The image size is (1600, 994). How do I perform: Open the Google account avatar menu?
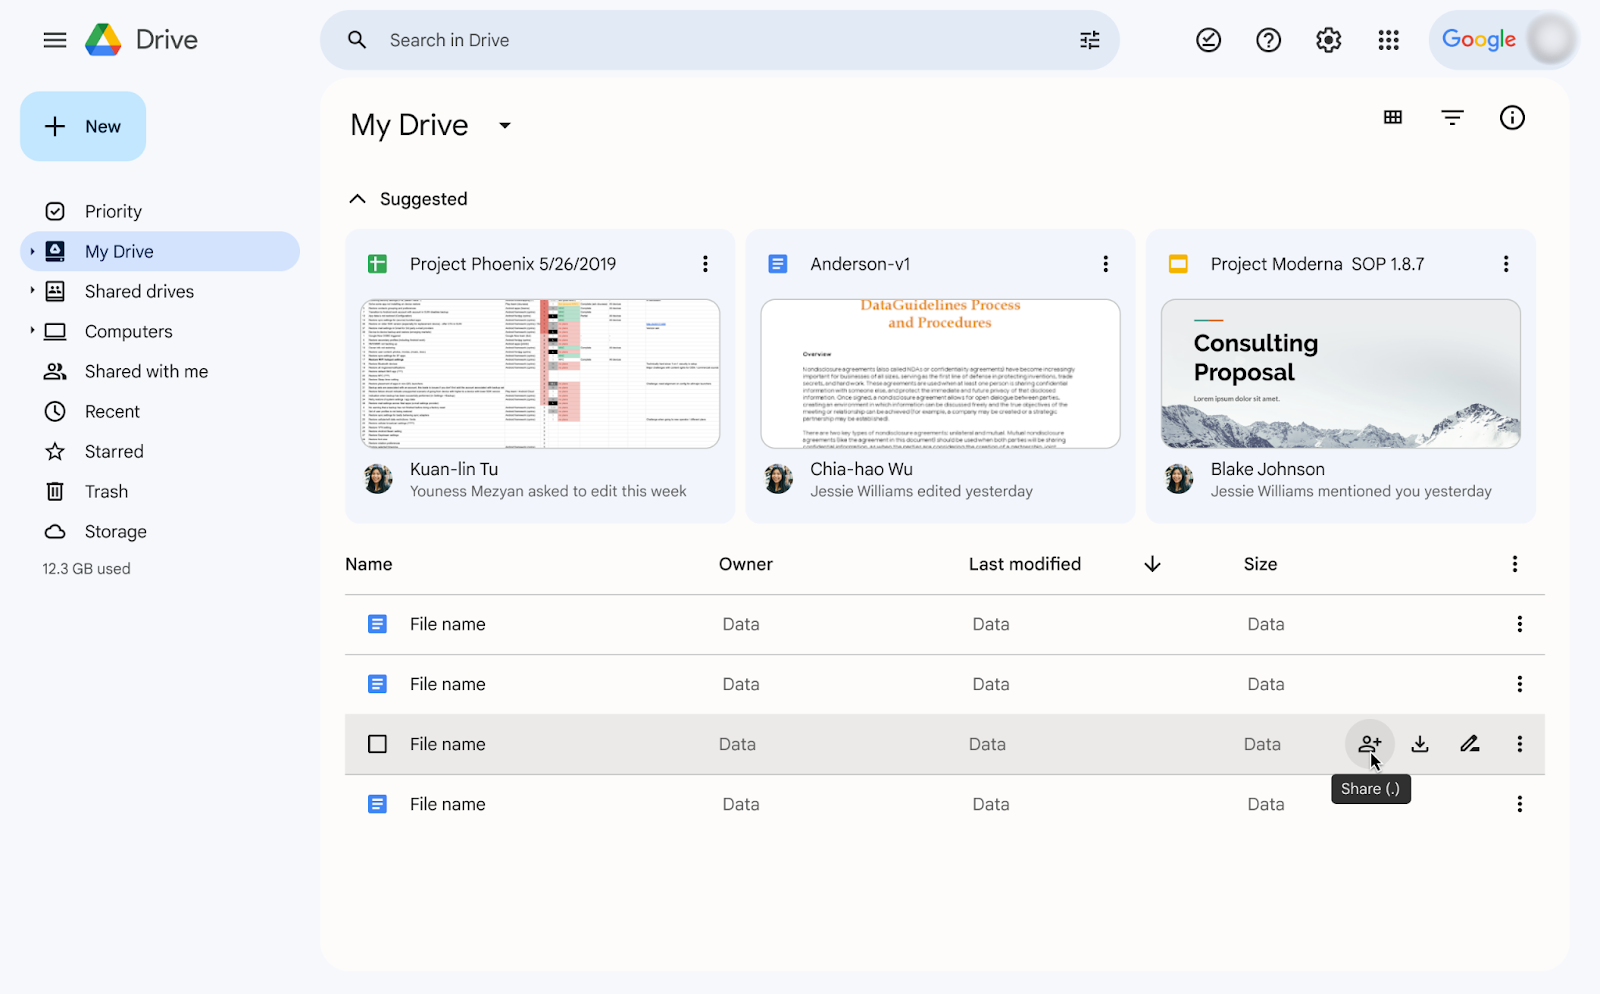(x=1551, y=40)
